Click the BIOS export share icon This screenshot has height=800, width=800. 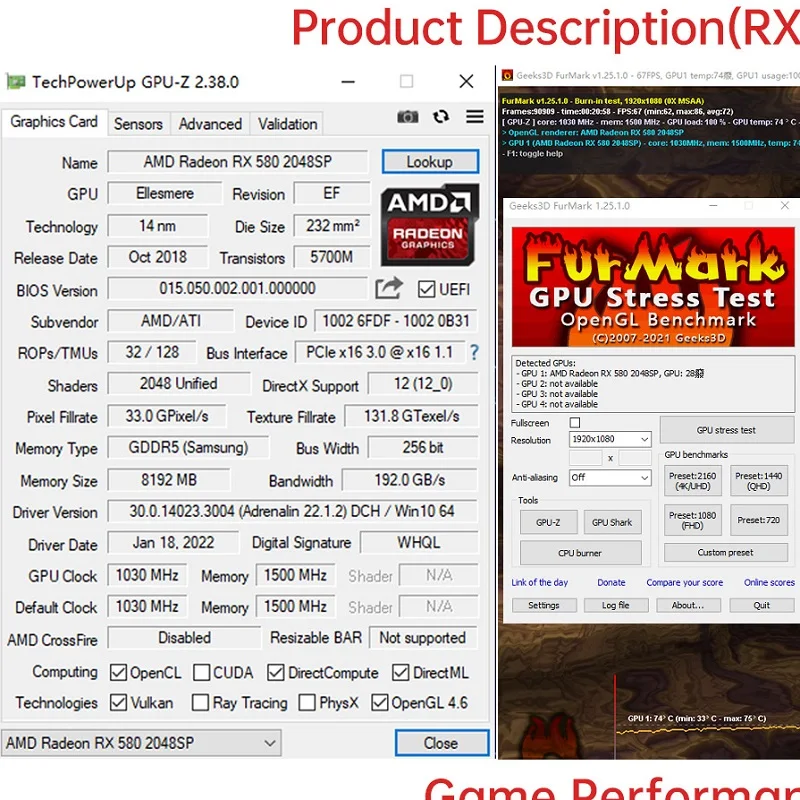(389, 289)
